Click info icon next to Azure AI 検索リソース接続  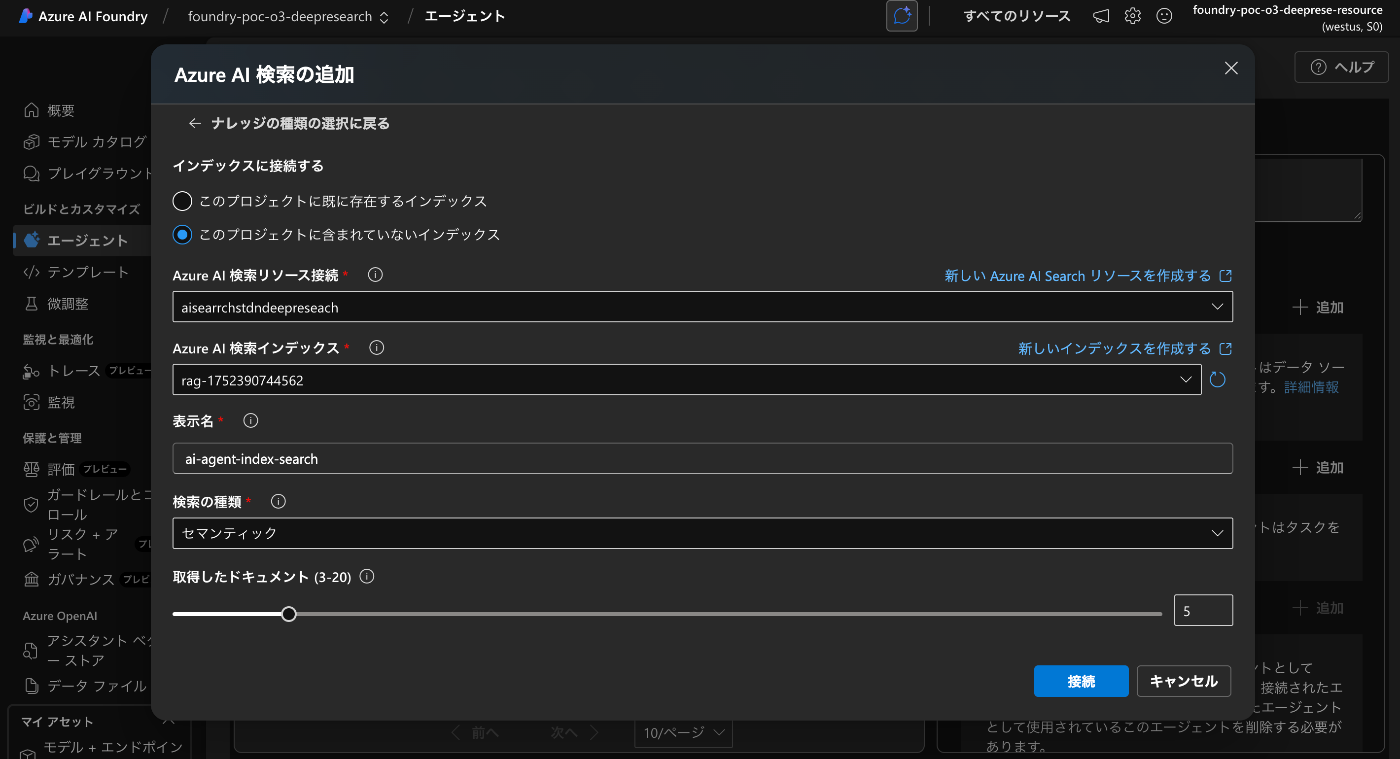pos(376,275)
